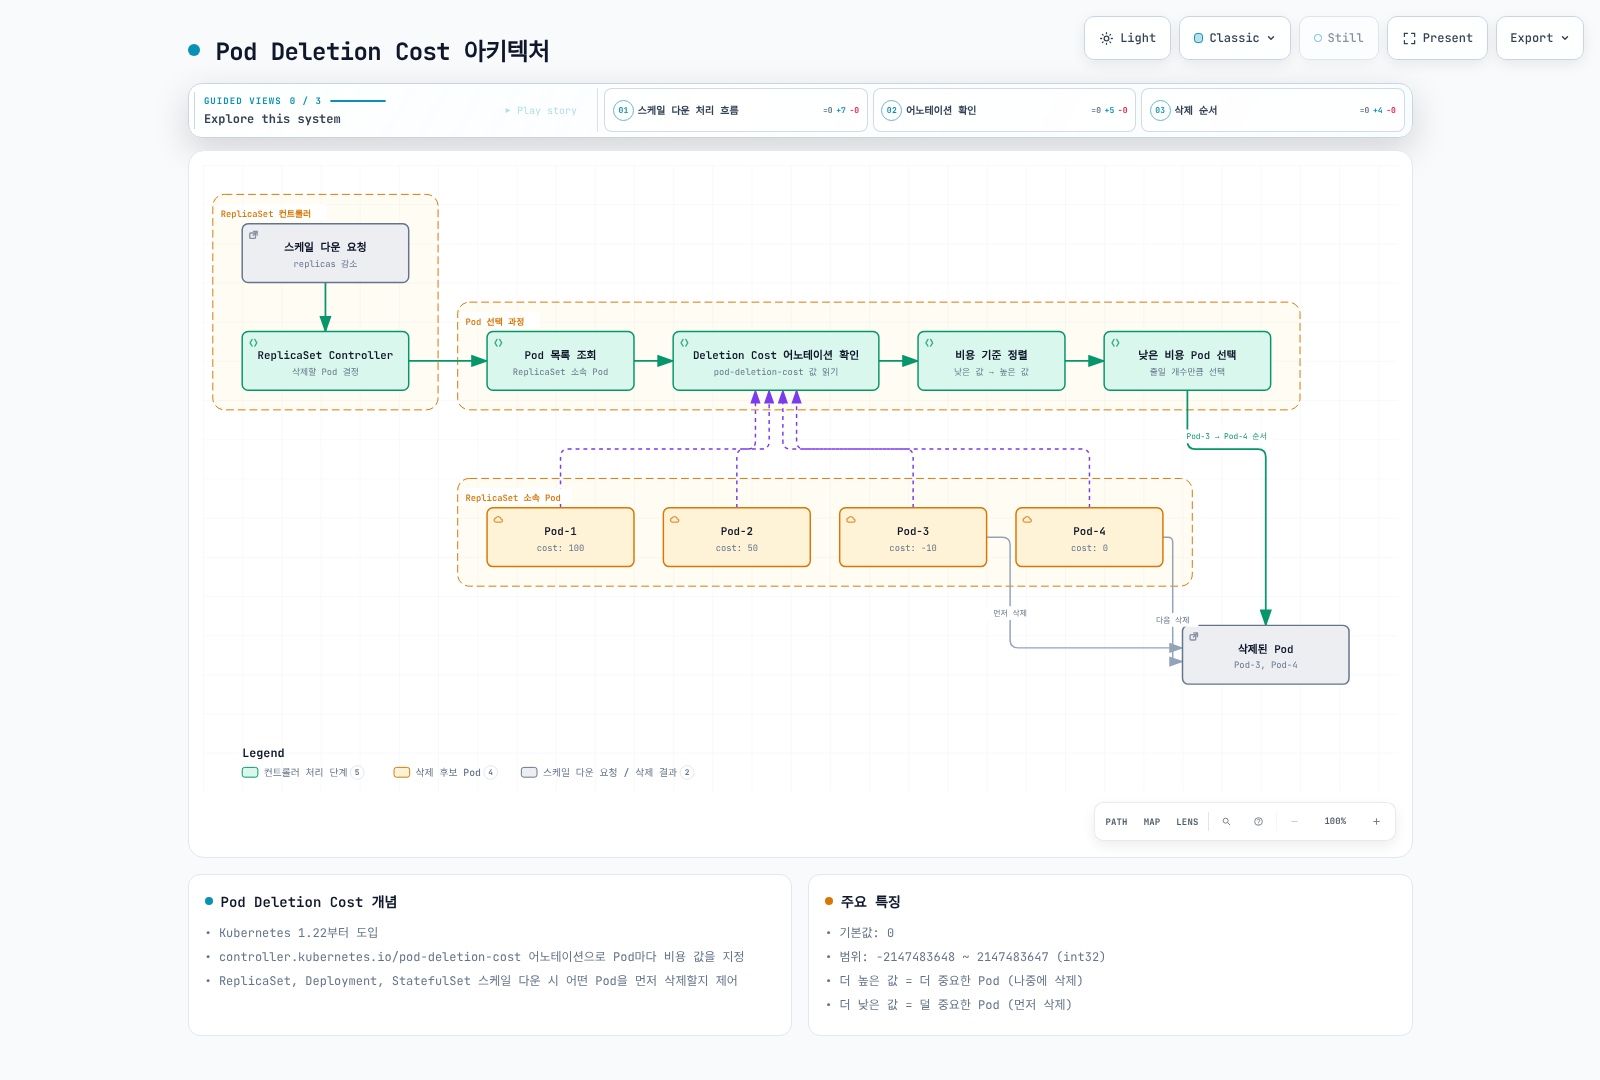Click the step 01 circle badge
Viewport: 1600px width, 1080px height.
click(623, 110)
